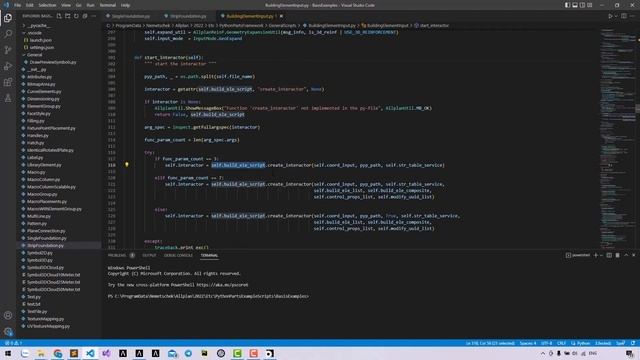
Task: Open the customize layout button
Action: coord(590,5)
